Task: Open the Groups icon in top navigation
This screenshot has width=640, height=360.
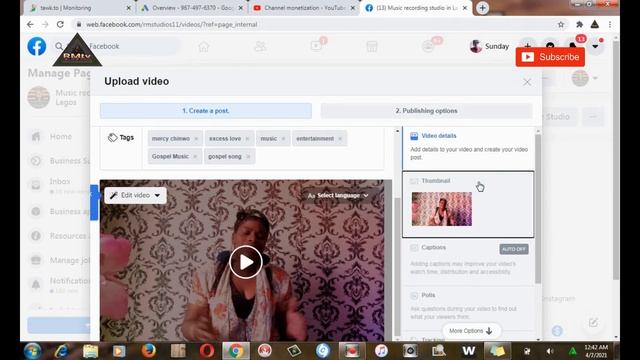Action: tap(428, 46)
